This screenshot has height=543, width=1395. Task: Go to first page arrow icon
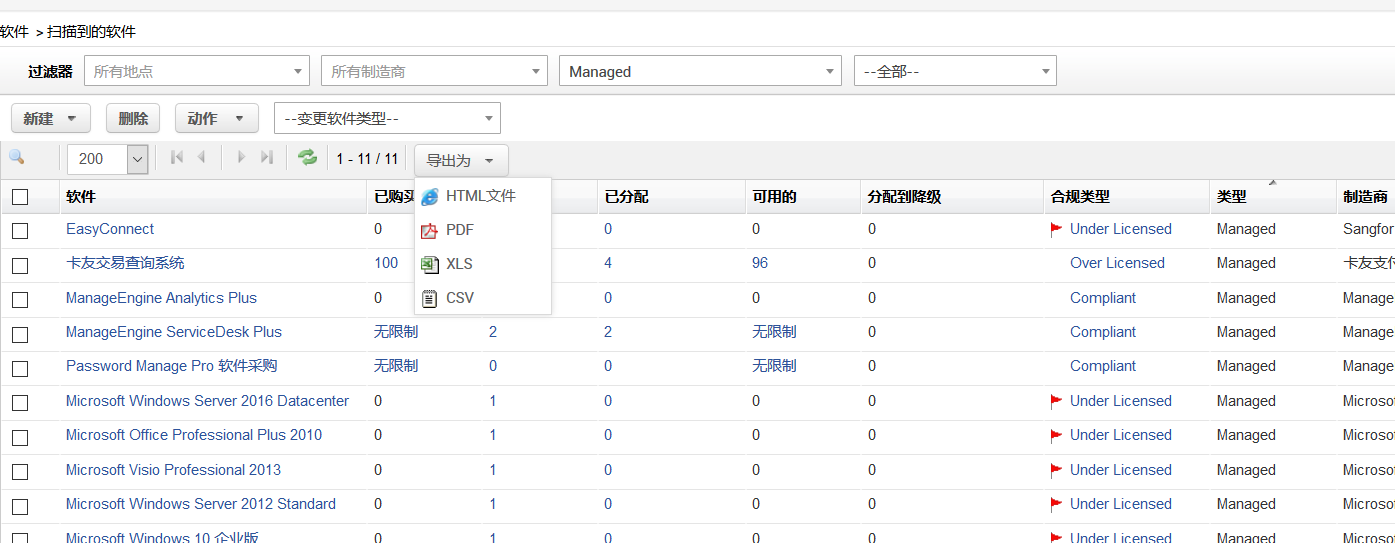click(177, 158)
